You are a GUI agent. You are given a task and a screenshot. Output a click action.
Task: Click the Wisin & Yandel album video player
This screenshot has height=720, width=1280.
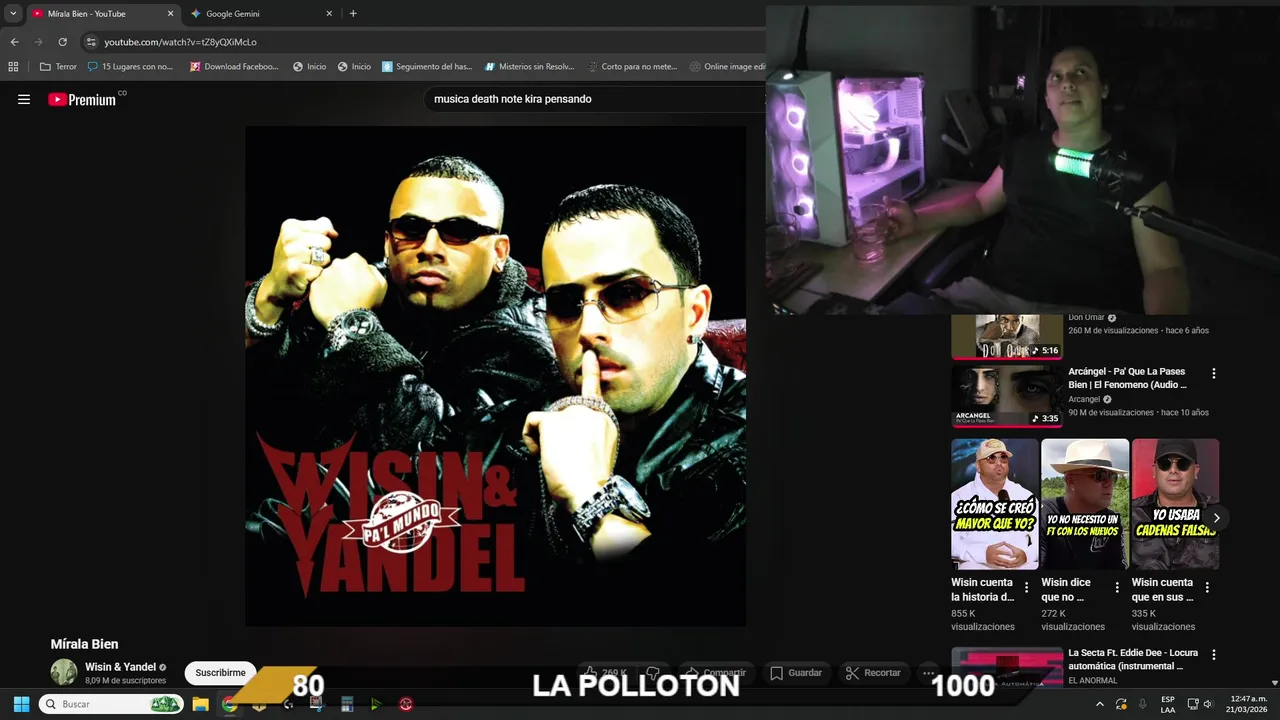pos(495,376)
